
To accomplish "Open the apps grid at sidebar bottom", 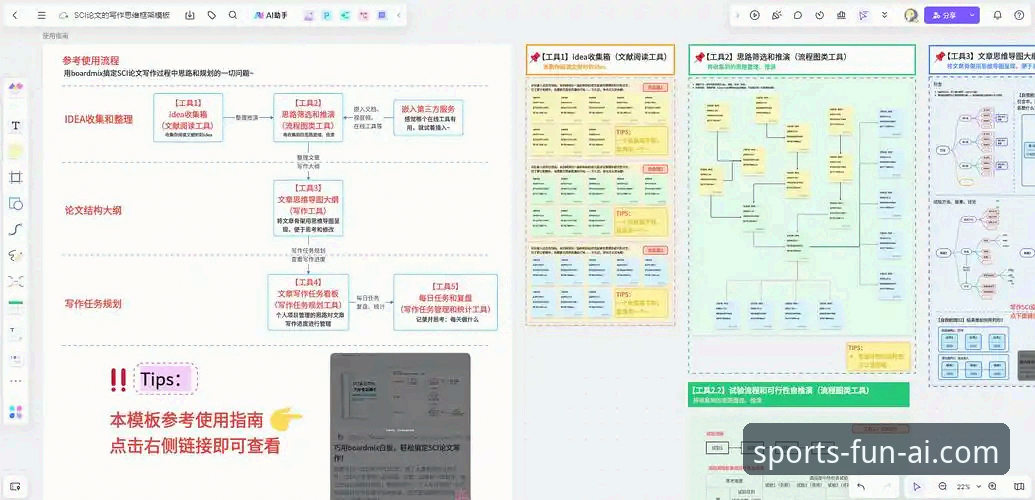I will (x=16, y=412).
